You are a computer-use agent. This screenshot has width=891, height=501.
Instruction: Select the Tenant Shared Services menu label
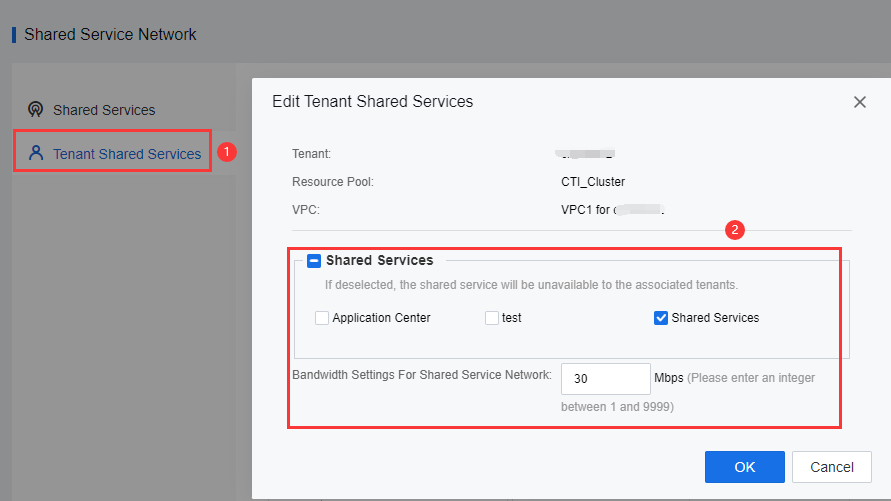click(x=127, y=154)
